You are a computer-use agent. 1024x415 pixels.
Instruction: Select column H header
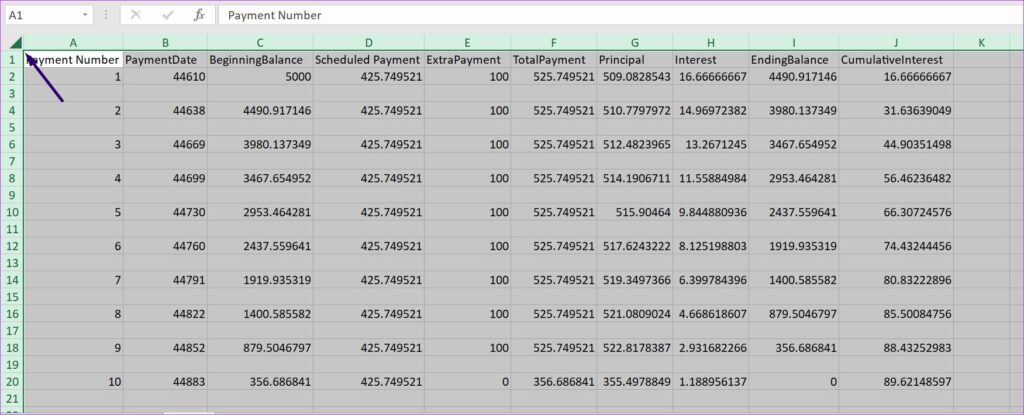coord(711,43)
